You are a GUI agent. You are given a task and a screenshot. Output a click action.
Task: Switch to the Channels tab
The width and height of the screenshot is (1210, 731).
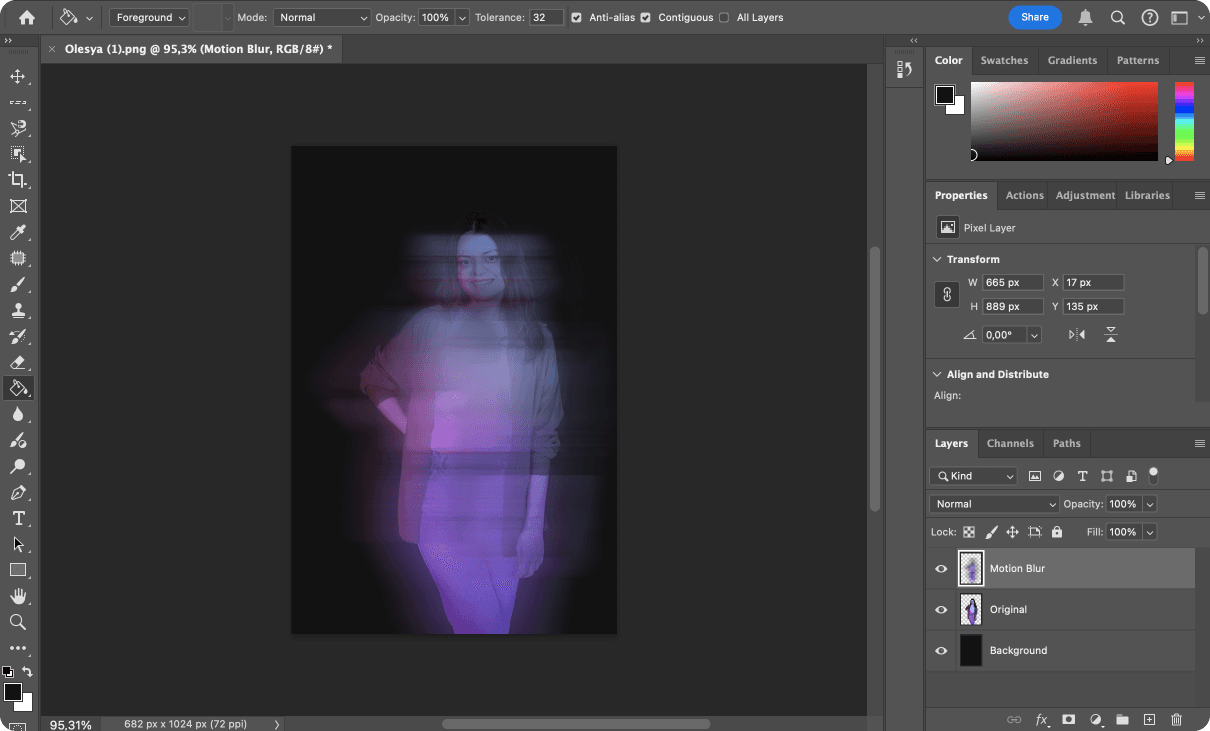tap(1010, 443)
